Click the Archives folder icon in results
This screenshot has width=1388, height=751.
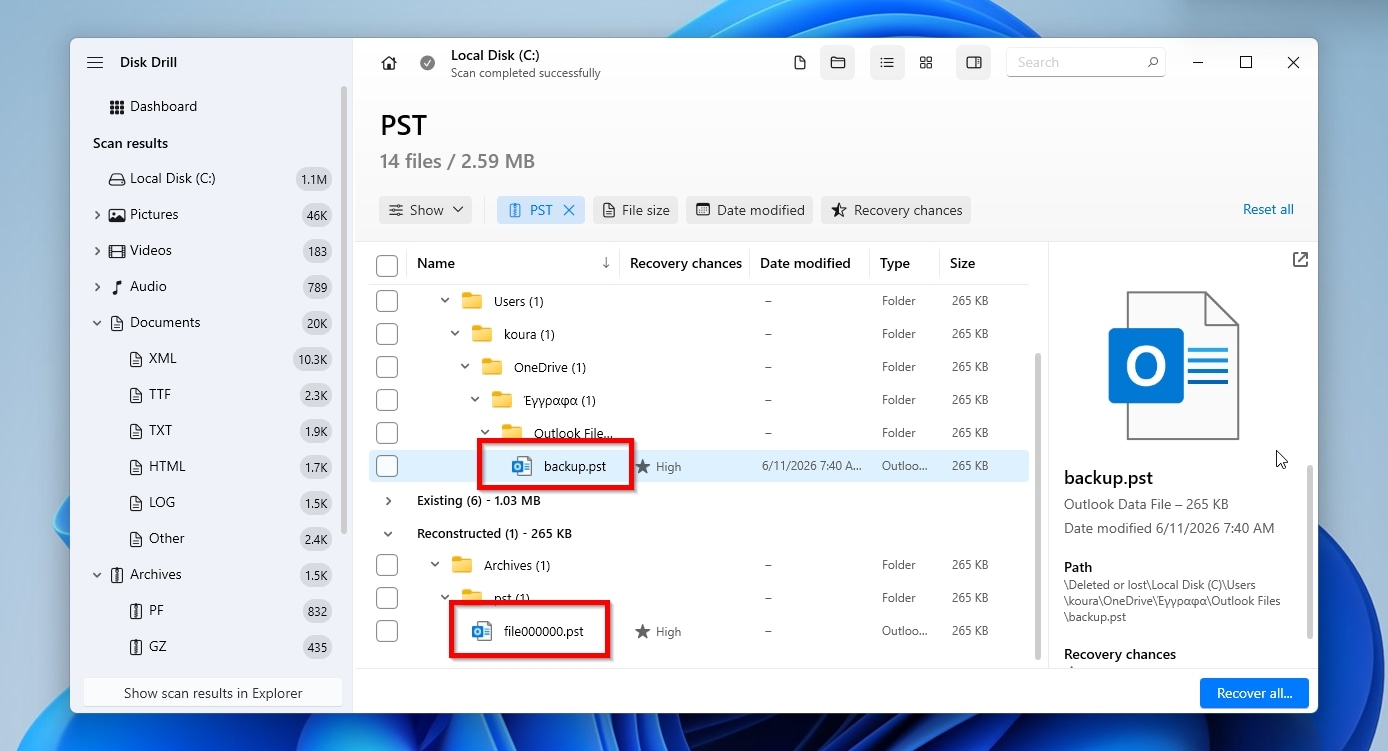462,564
